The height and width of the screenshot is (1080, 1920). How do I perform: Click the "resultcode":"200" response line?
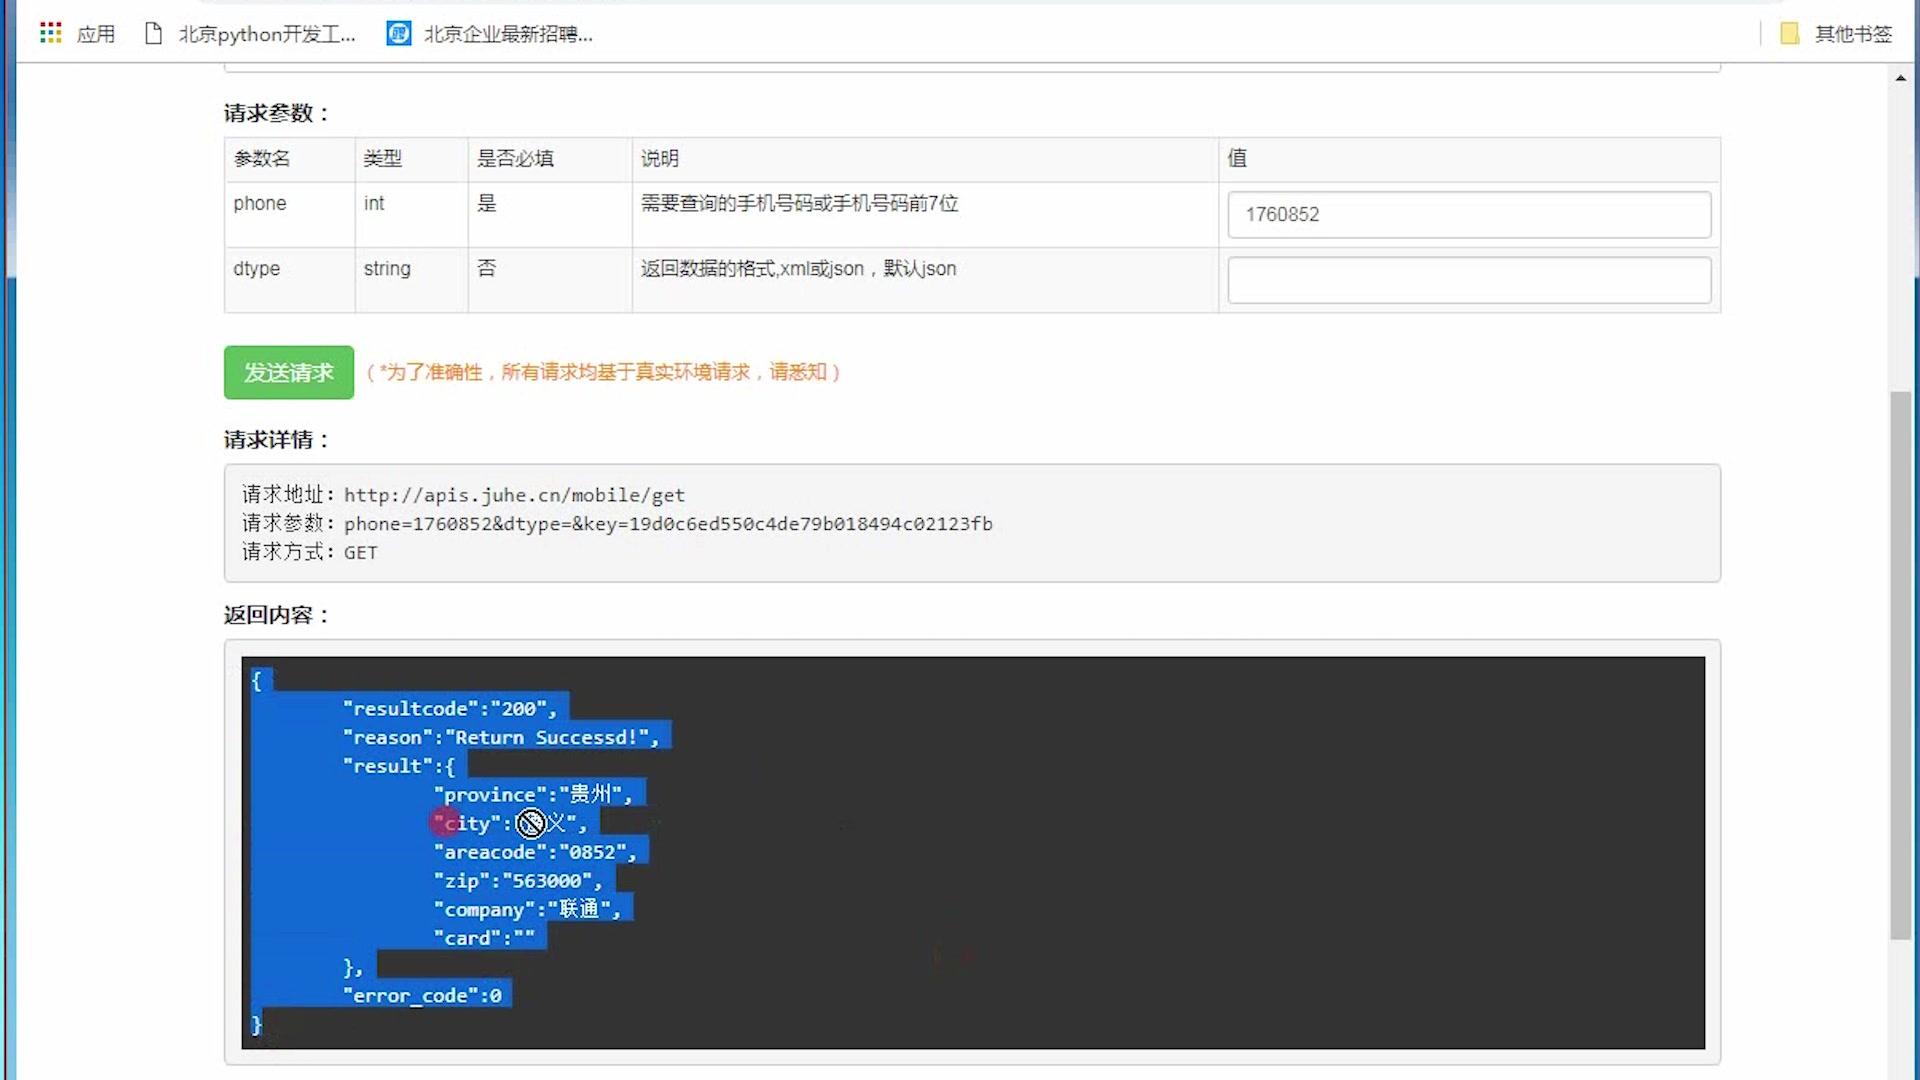(449, 709)
